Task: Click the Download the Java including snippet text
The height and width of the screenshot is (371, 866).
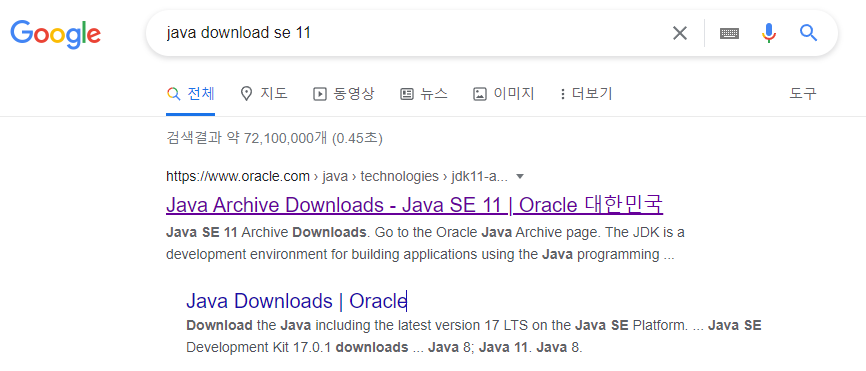Action: coord(474,337)
